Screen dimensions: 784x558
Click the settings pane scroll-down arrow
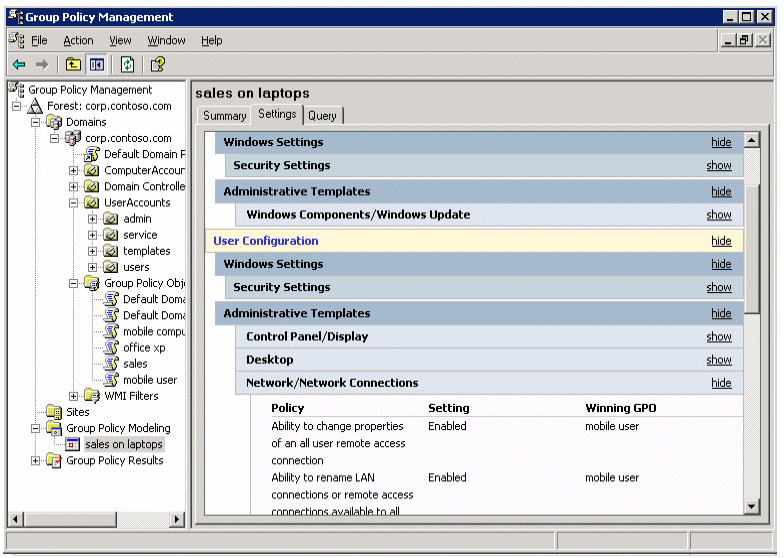pyautogui.click(x=752, y=507)
